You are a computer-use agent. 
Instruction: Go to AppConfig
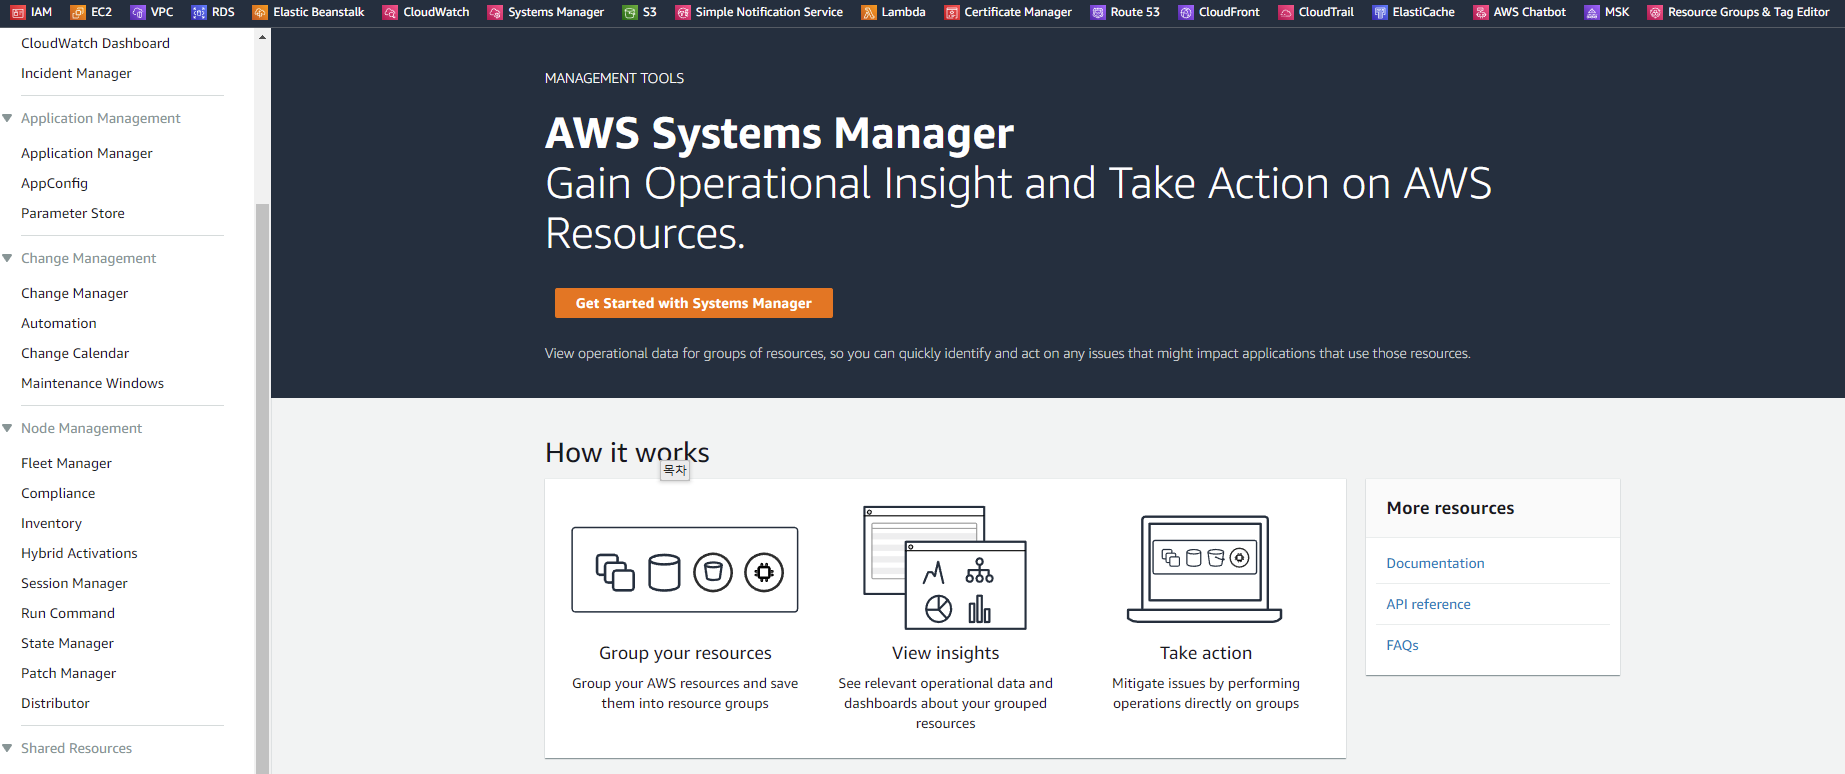pos(54,183)
